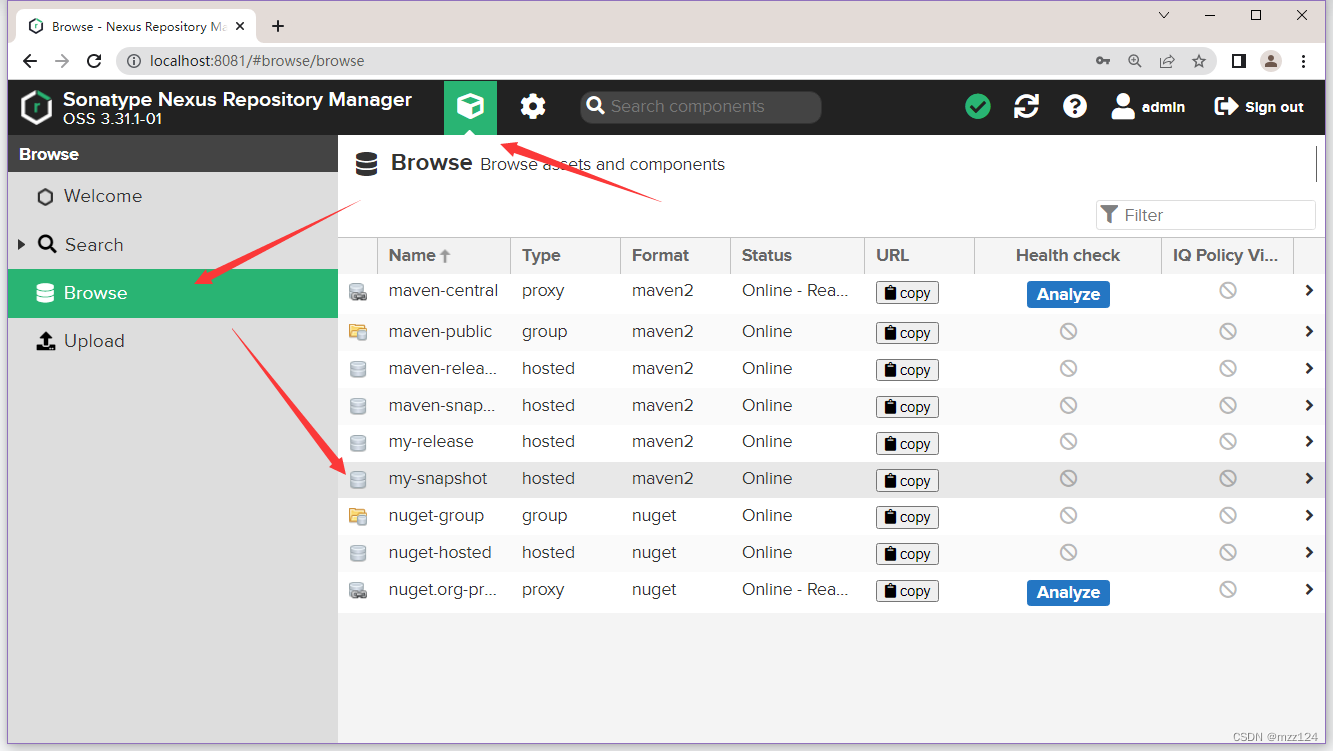Image resolution: width=1333 pixels, height=751 pixels.
Task: Copy URL of maven-snapshots
Action: tap(907, 407)
